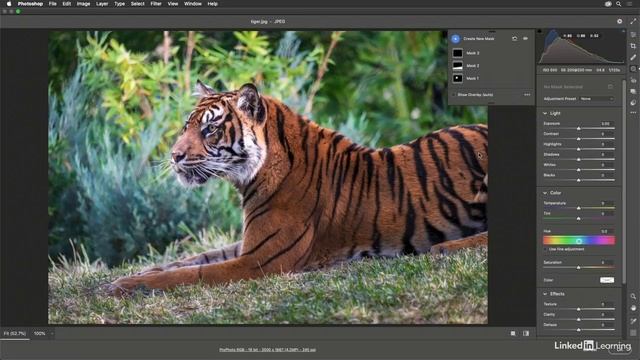Toggle the color sampler eyedropper tool

point(633,321)
